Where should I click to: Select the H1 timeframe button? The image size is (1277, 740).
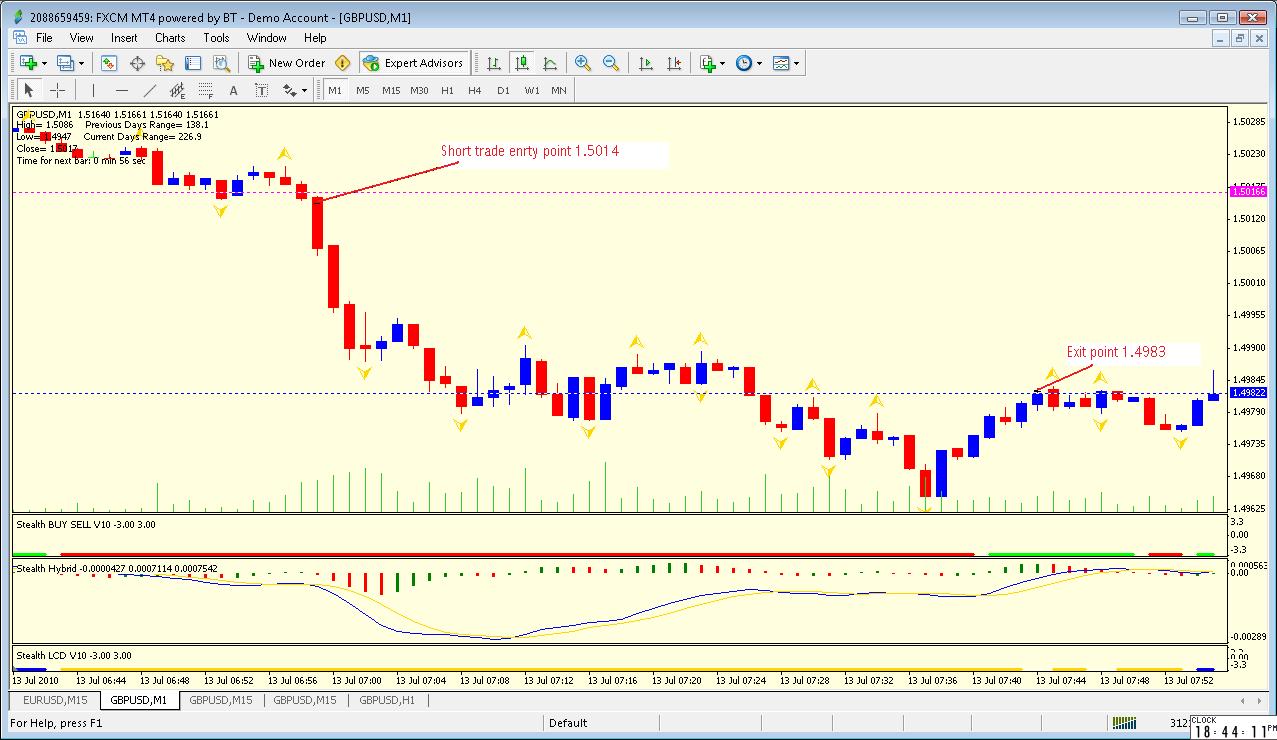click(x=447, y=90)
